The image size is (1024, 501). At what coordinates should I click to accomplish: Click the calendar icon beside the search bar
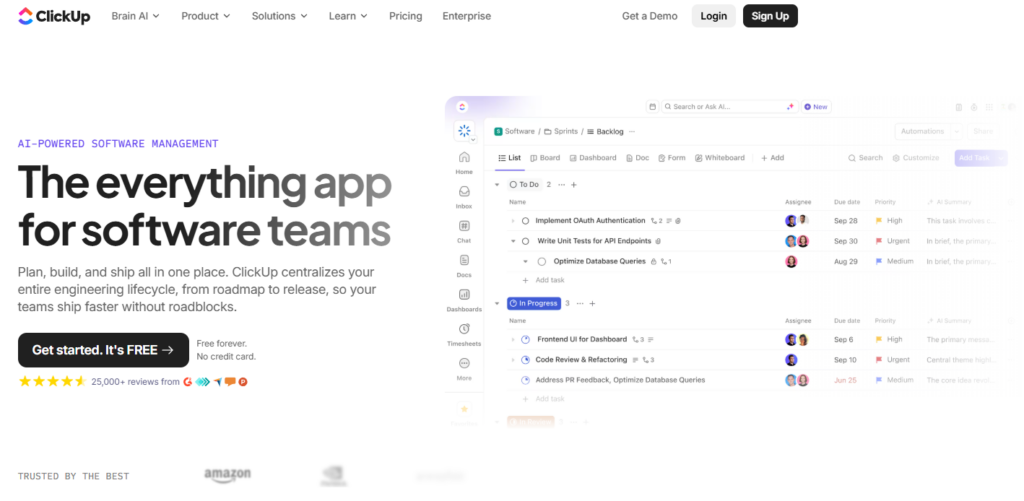pyautogui.click(x=652, y=106)
